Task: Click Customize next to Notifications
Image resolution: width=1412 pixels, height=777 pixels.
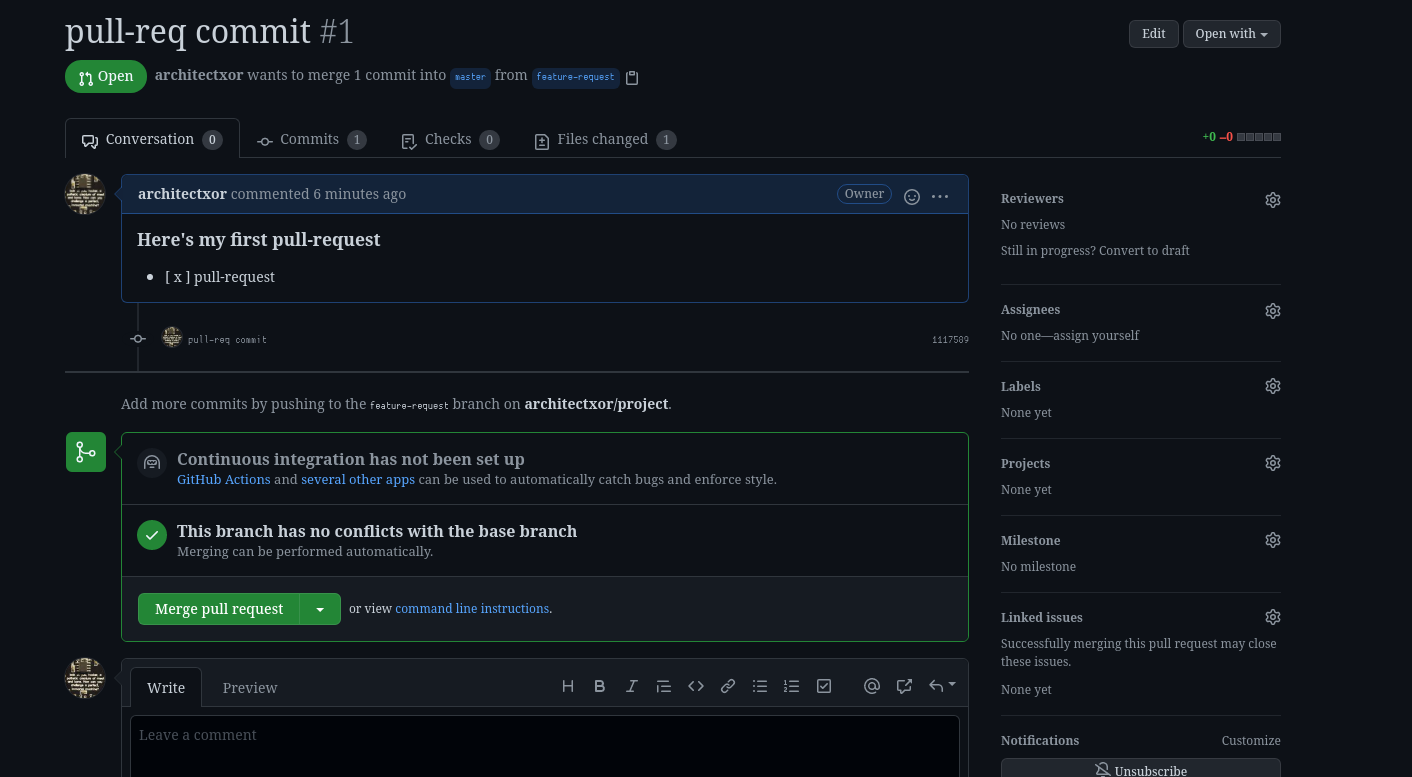Action: tap(1251, 741)
